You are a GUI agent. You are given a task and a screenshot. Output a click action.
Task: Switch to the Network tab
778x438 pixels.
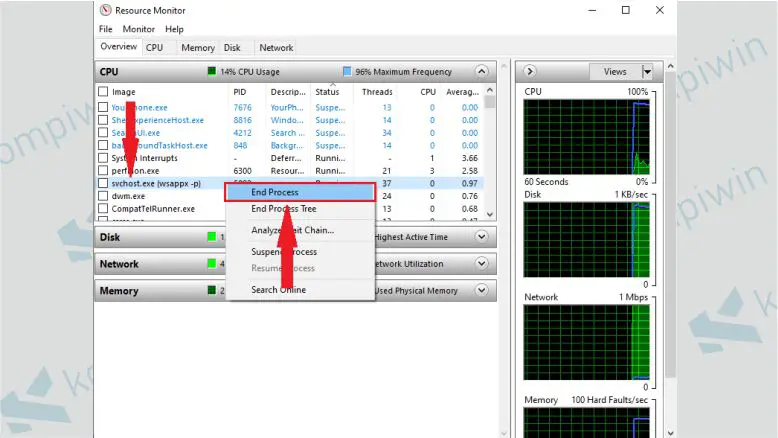[x=276, y=48]
